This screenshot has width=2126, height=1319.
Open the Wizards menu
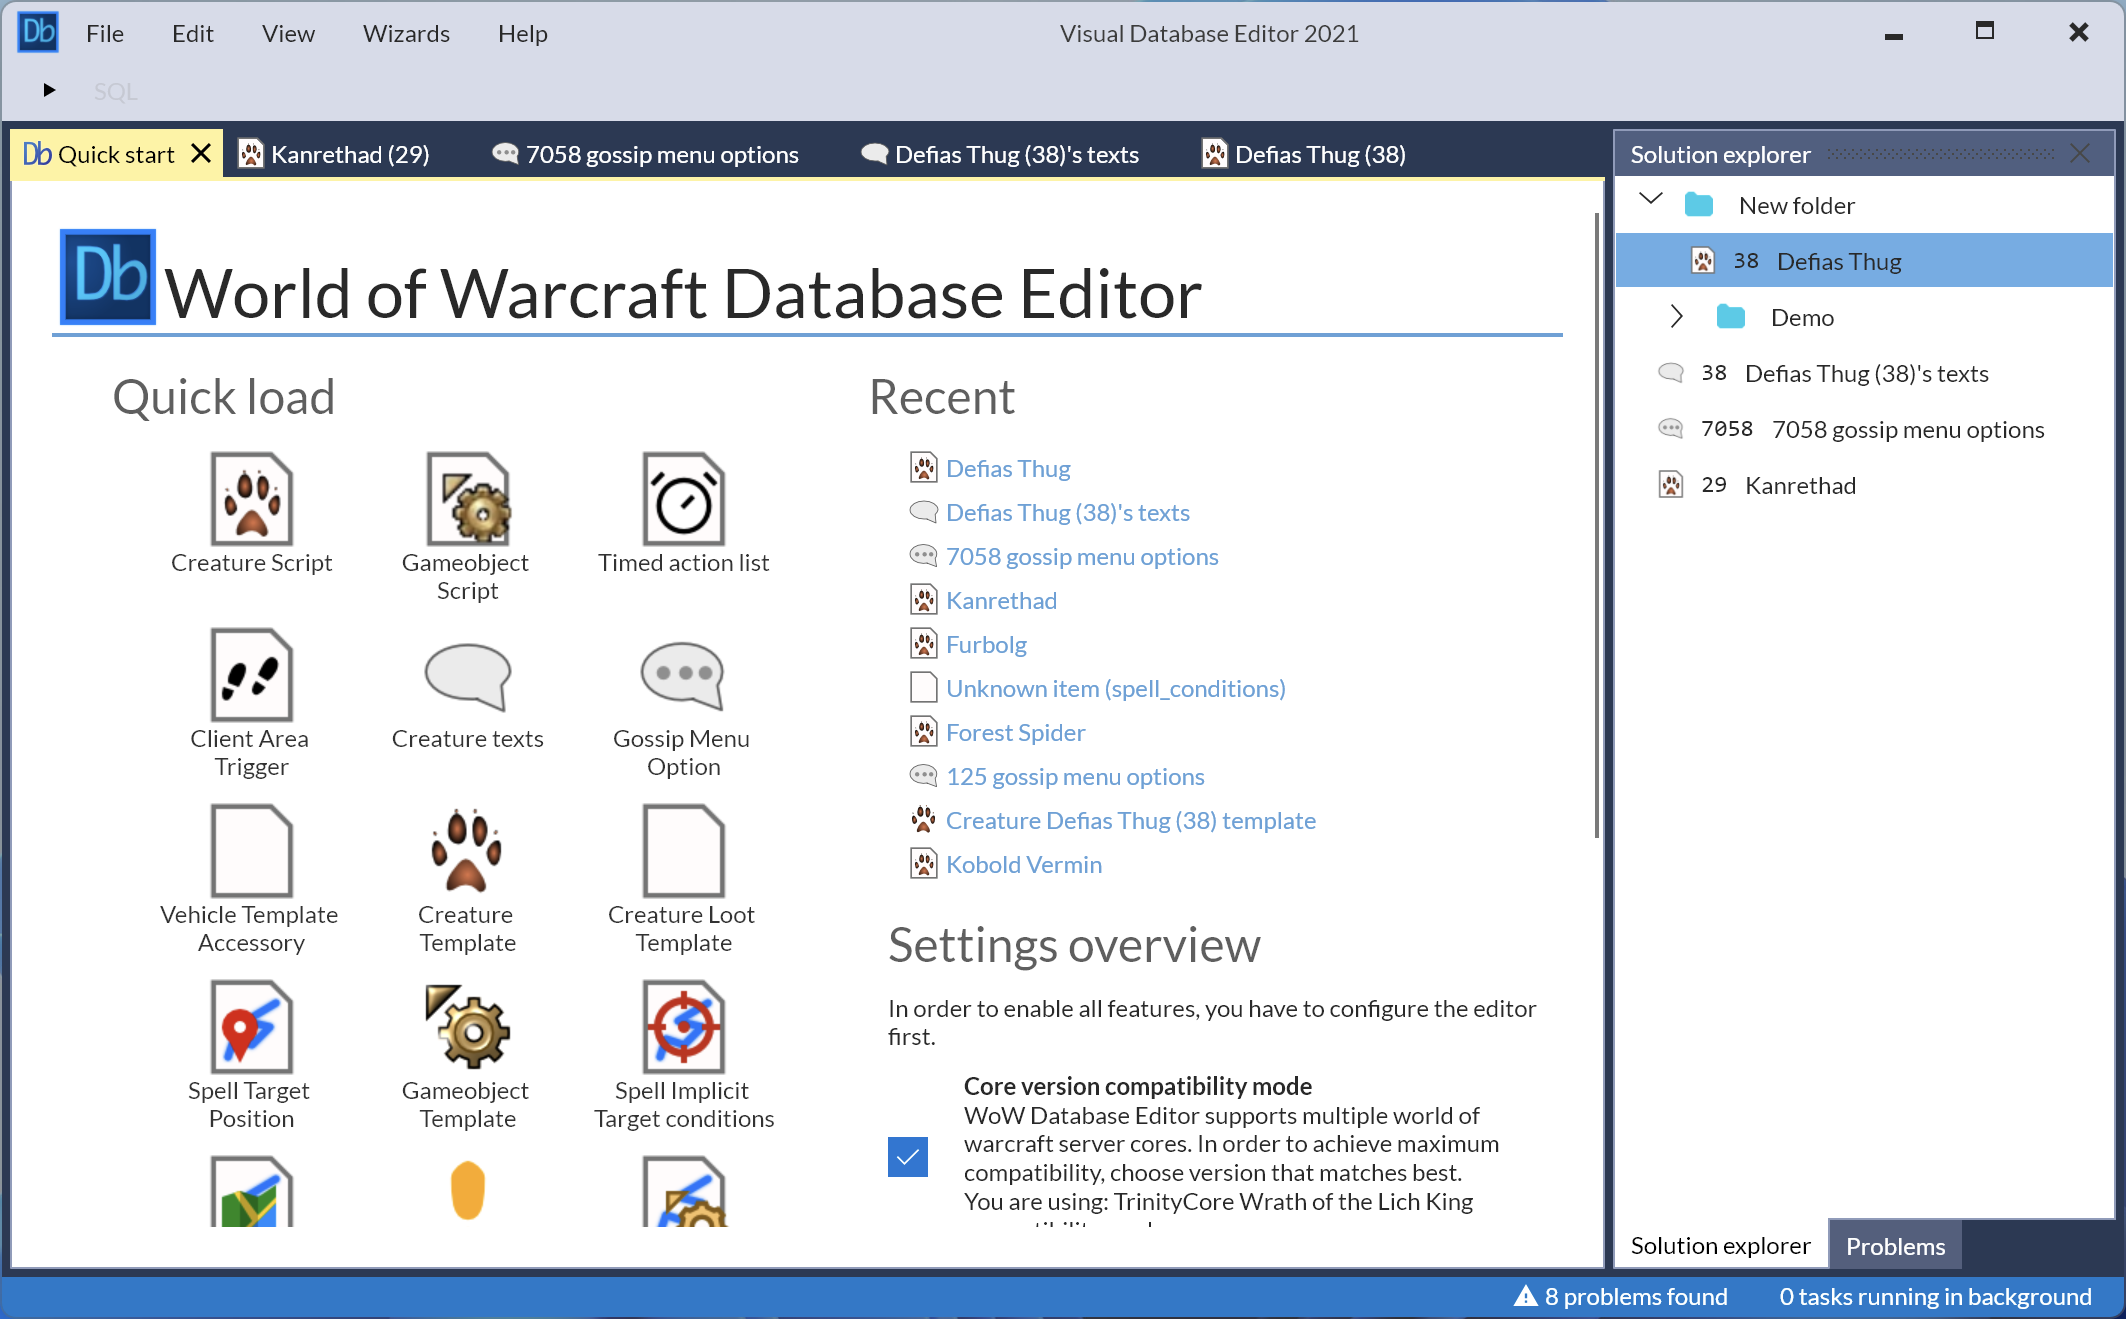(x=405, y=33)
